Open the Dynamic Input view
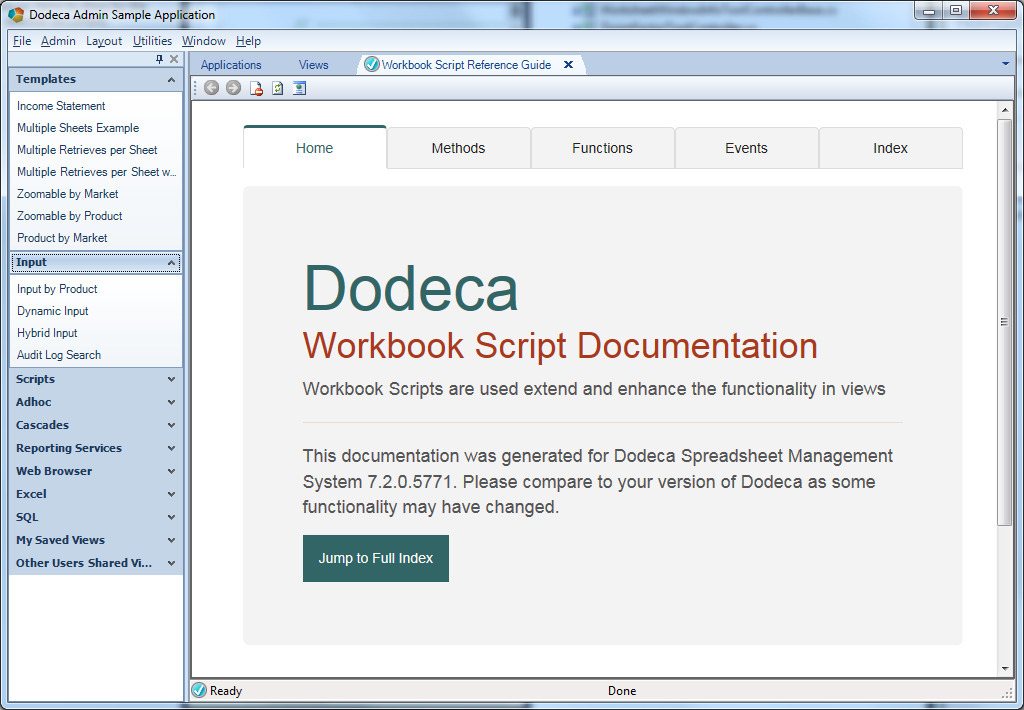This screenshot has width=1024, height=710. [x=52, y=311]
